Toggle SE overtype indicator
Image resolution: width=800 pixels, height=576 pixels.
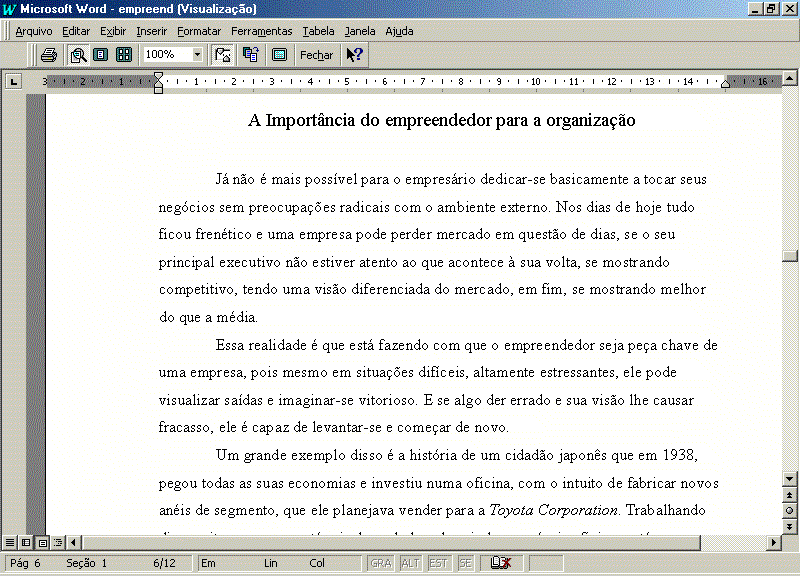click(x=465, y=563)
